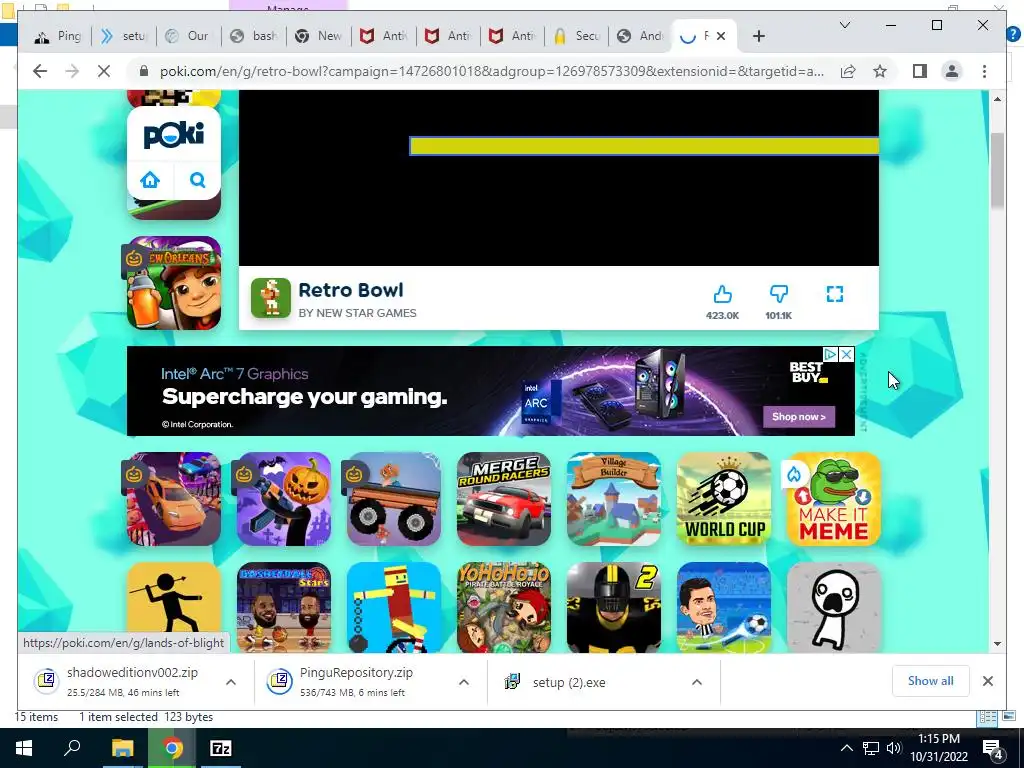The image size is (1024, 768).
Task: Open the blocky ragdoll character game
Action: [394, 607]
